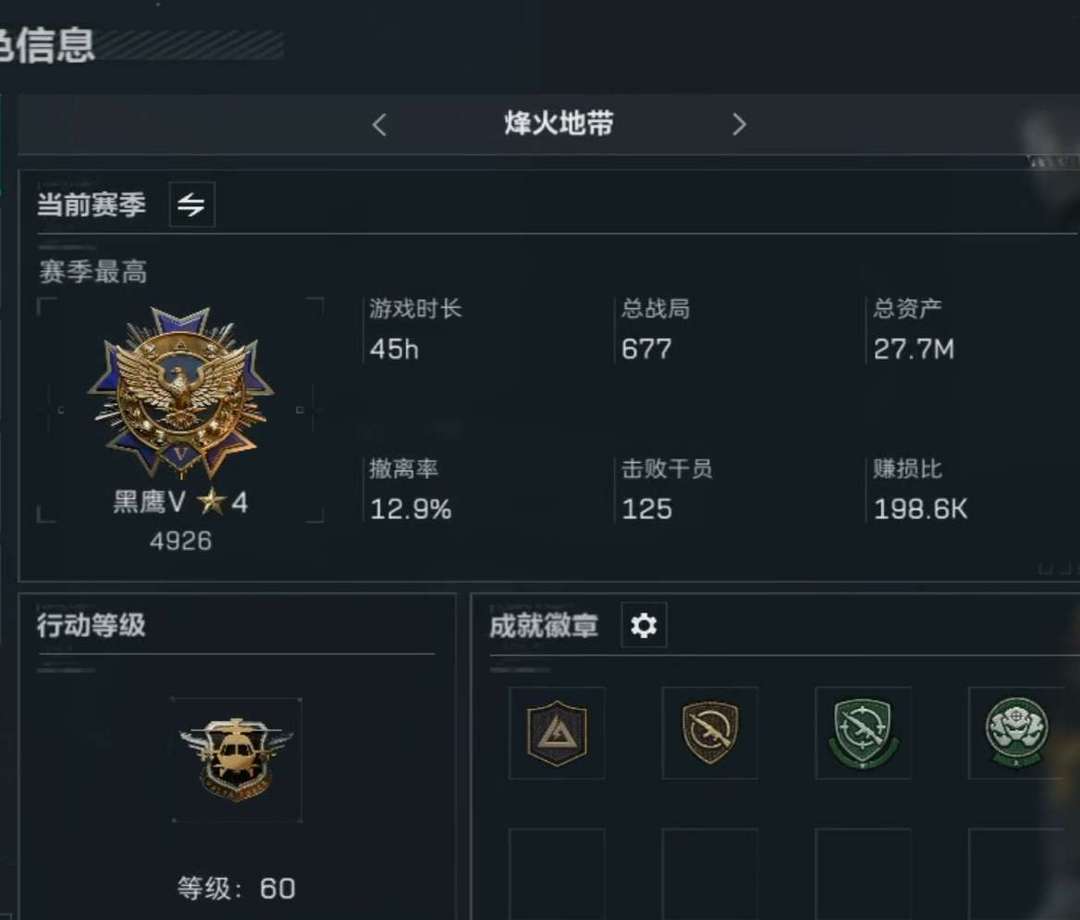Open the helicopter operation level badge
The width and height of the screenshot is (1080, 920).
click(236, 760)
